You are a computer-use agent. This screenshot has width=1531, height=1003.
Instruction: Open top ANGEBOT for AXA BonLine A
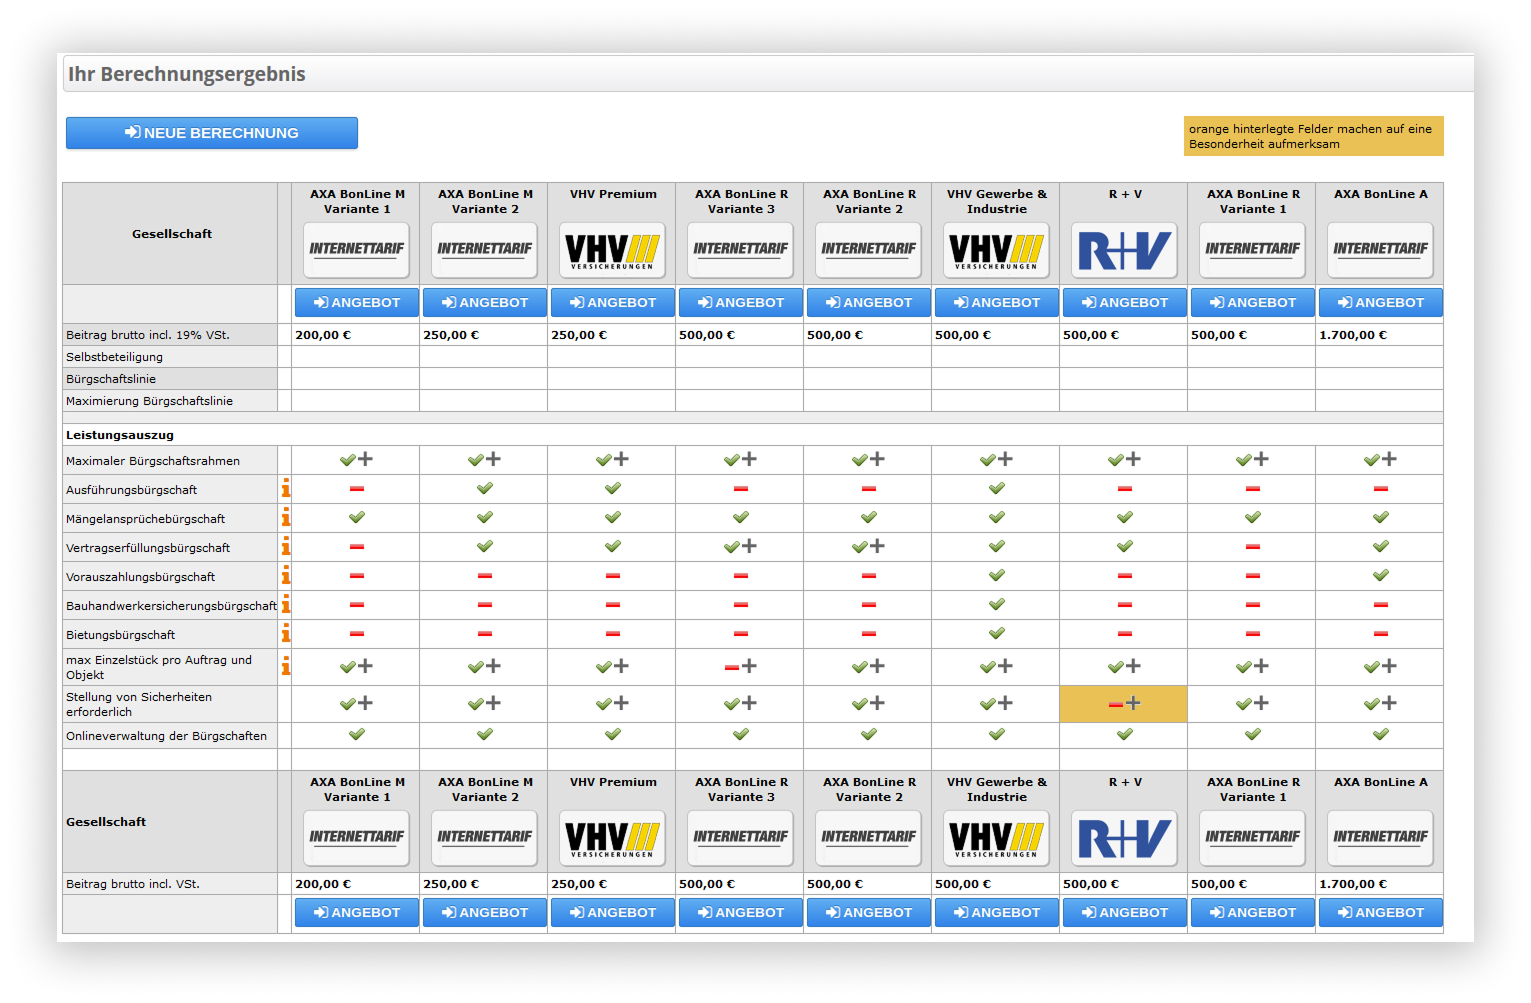1381,302
